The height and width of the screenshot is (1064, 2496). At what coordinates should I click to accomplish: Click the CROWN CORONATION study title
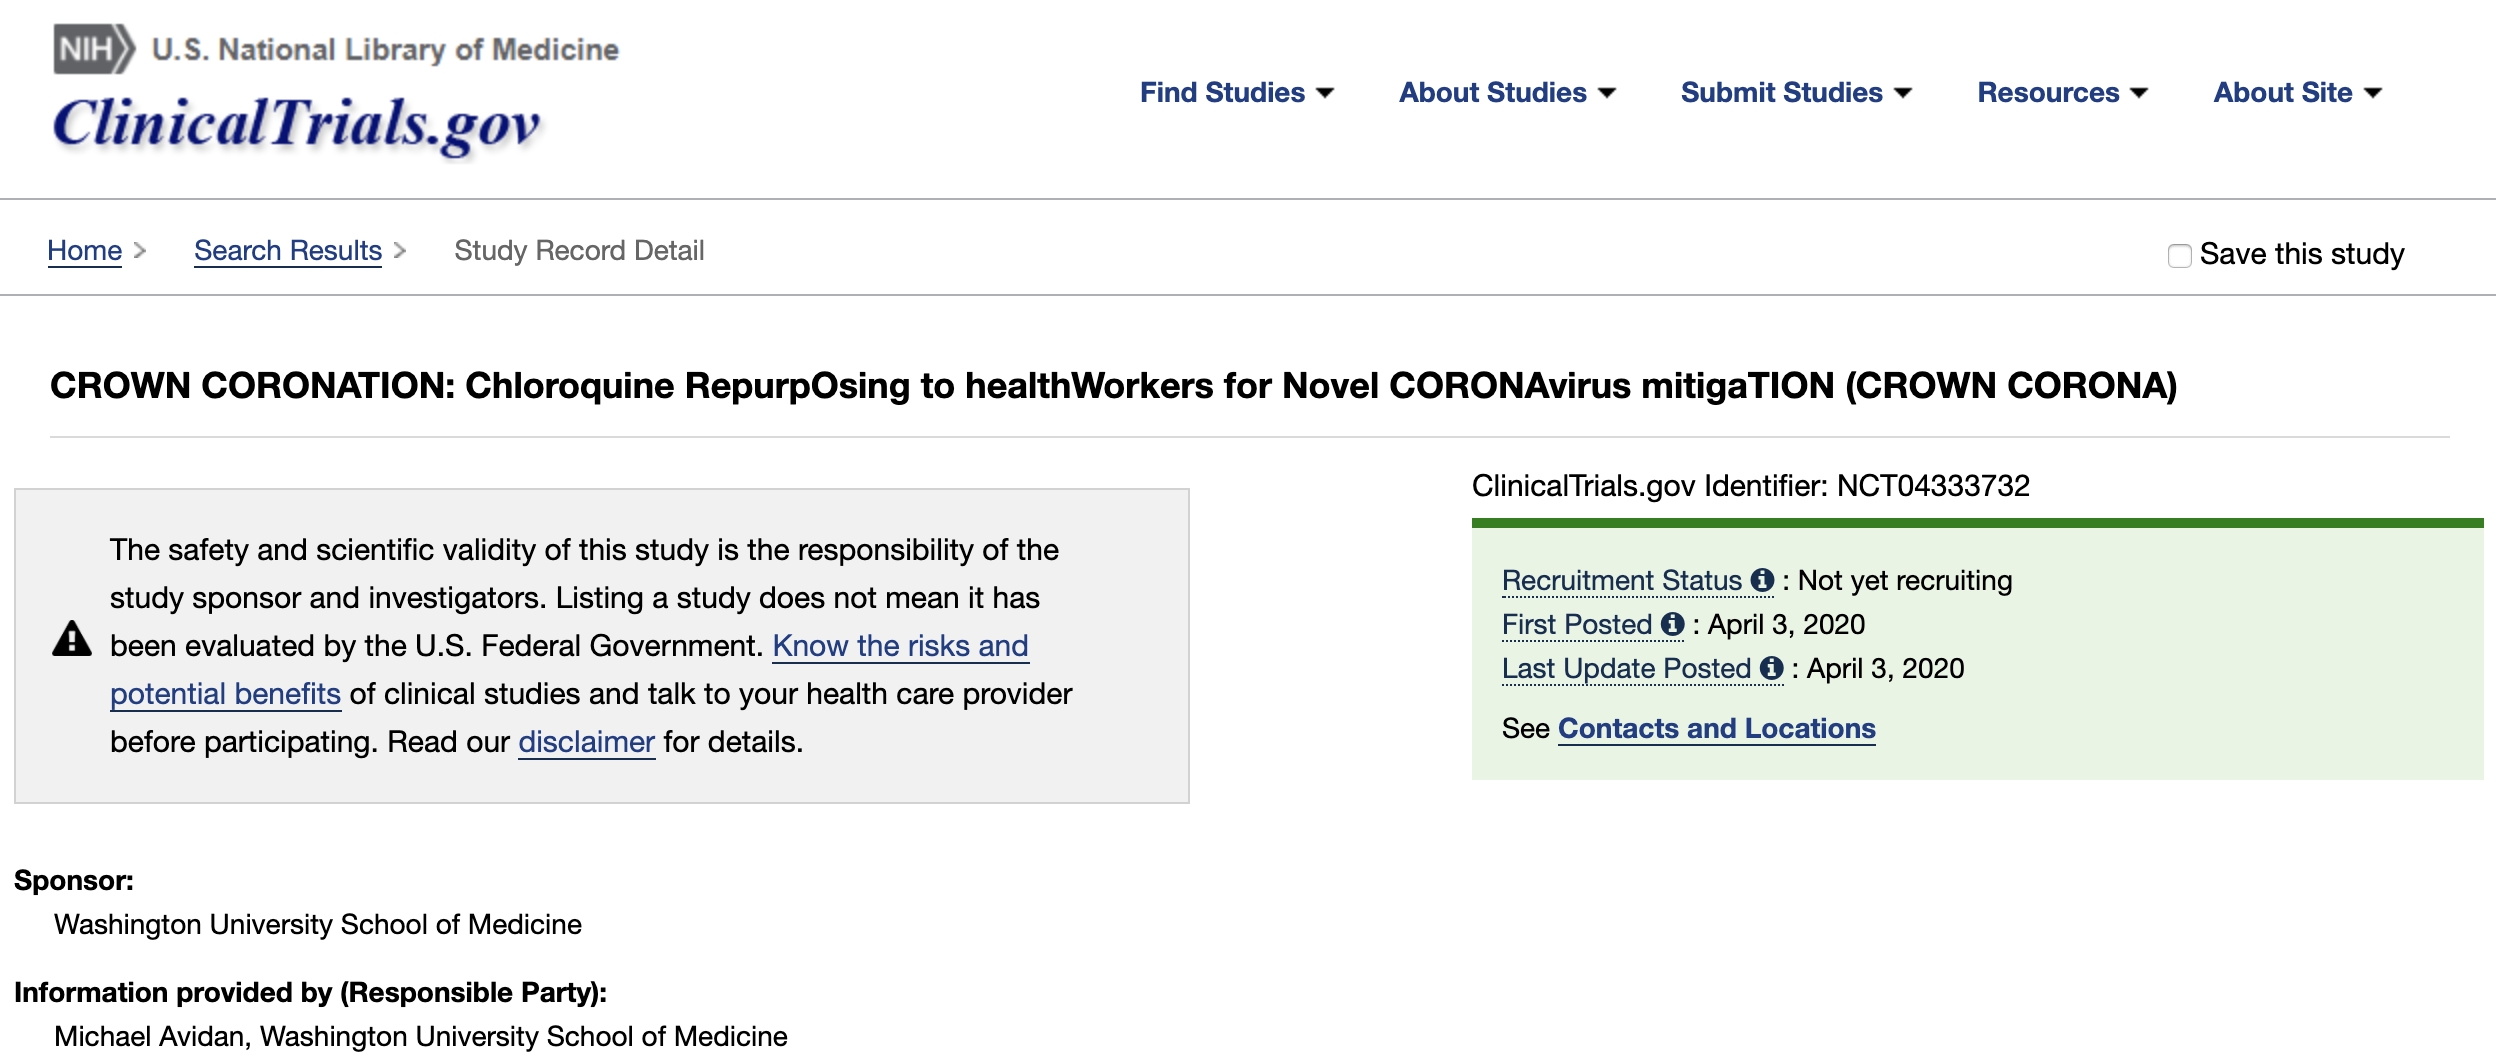pos(1113,385)
